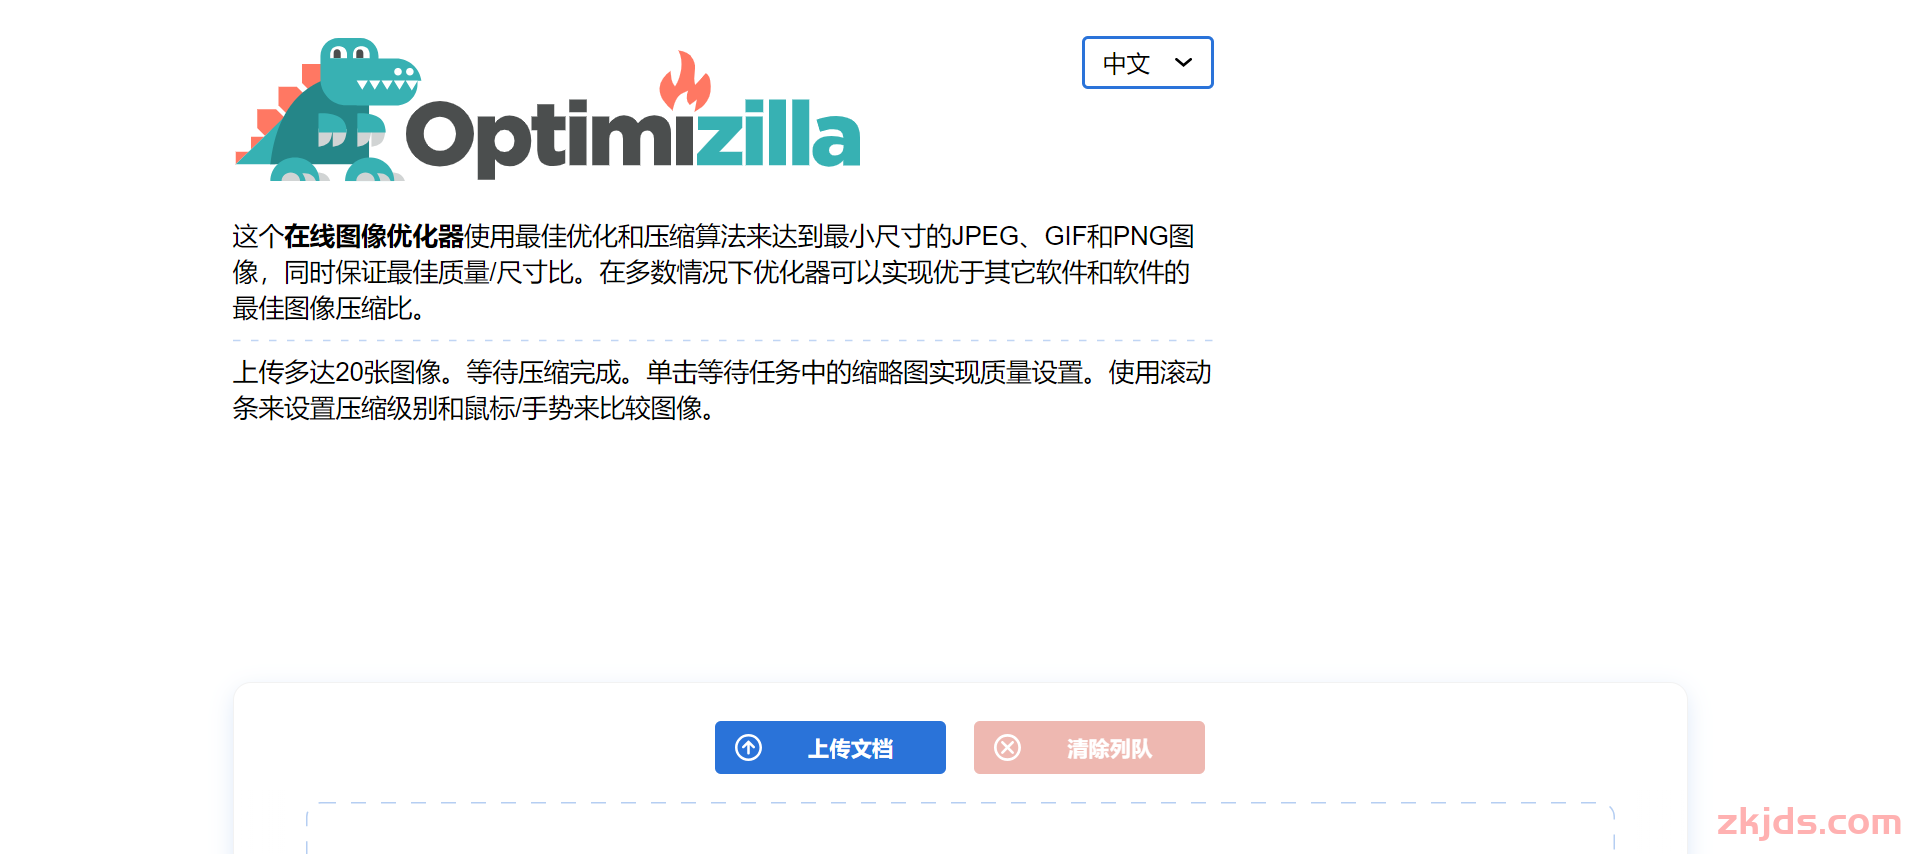The width and height of the screenshot is (1920, 854).
Task: Click the 上传多达20张图像 instructions paragraph
Action: coord(722,391)
